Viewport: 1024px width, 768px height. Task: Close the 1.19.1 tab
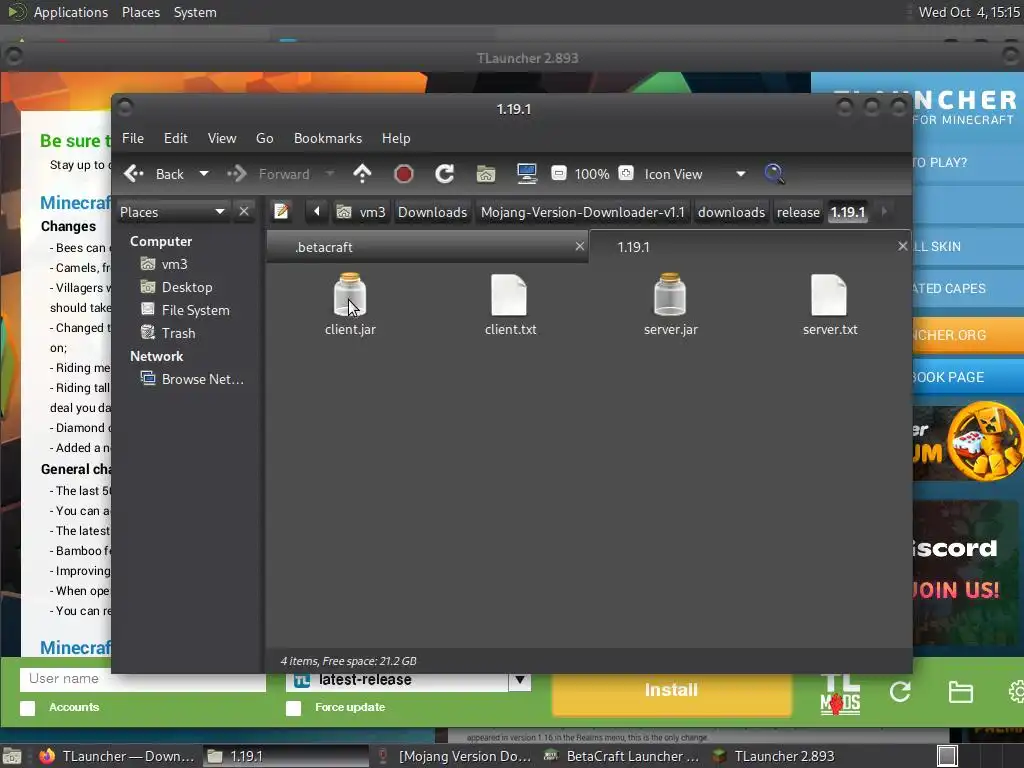[903, 246]
